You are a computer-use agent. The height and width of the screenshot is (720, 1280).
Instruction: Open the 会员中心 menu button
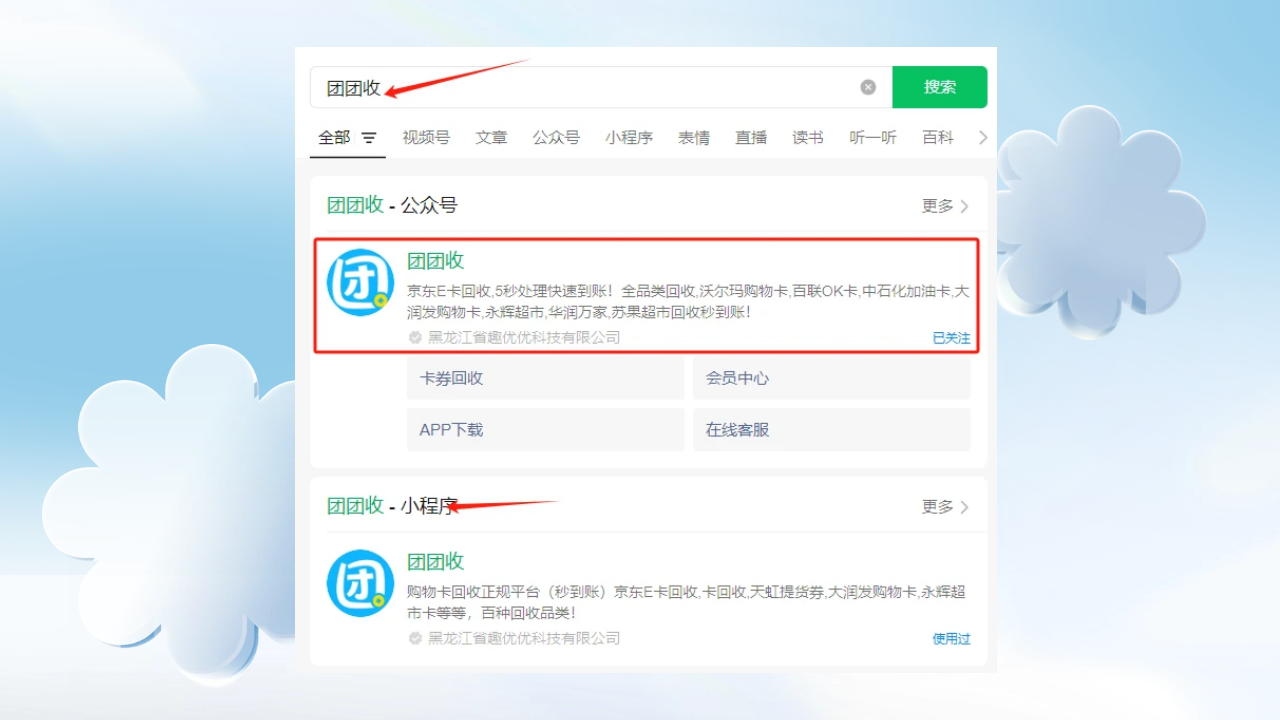click(832, 378)
